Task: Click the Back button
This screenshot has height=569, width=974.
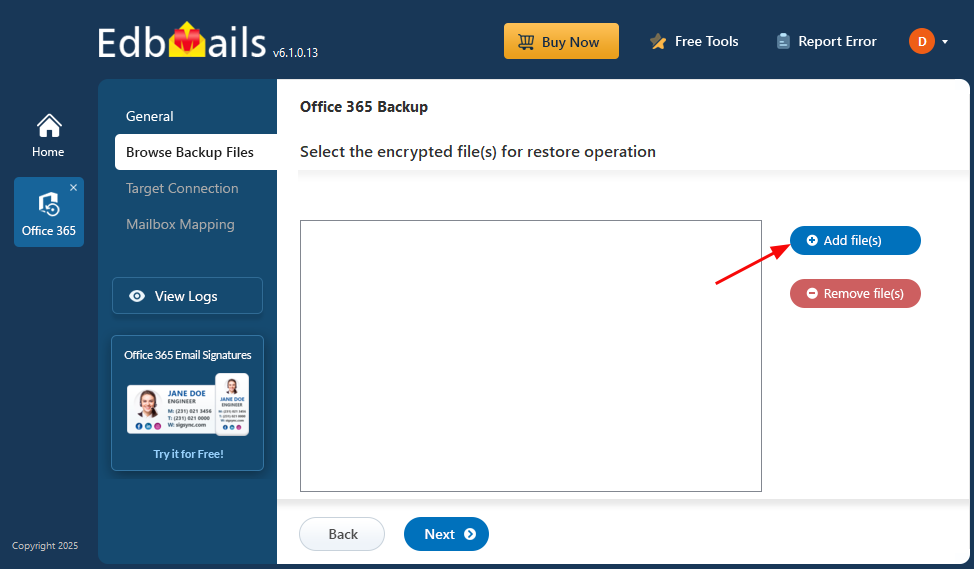Action: (x=342, y=534)
